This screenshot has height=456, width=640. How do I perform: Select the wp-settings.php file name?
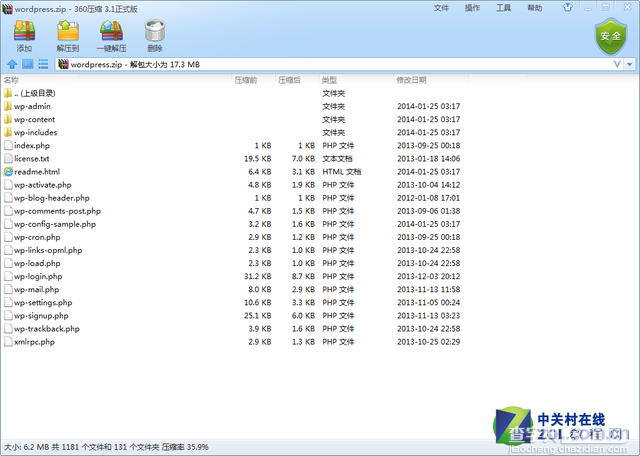[x=43, y=303]
